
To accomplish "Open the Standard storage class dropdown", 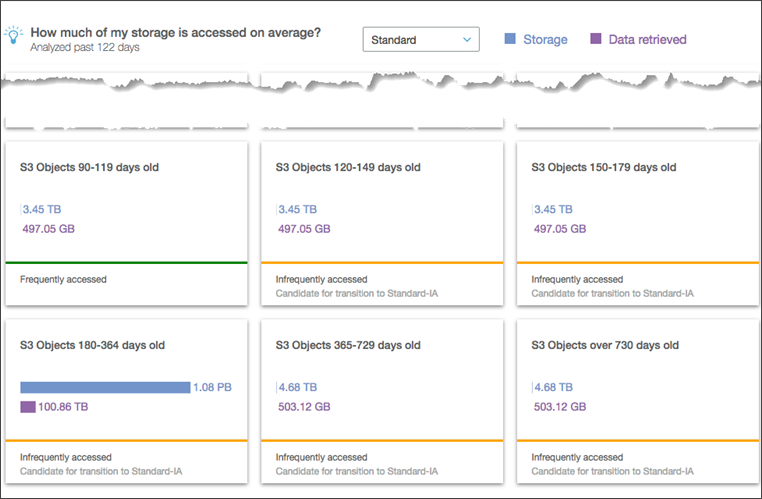I will pos(420,40).
